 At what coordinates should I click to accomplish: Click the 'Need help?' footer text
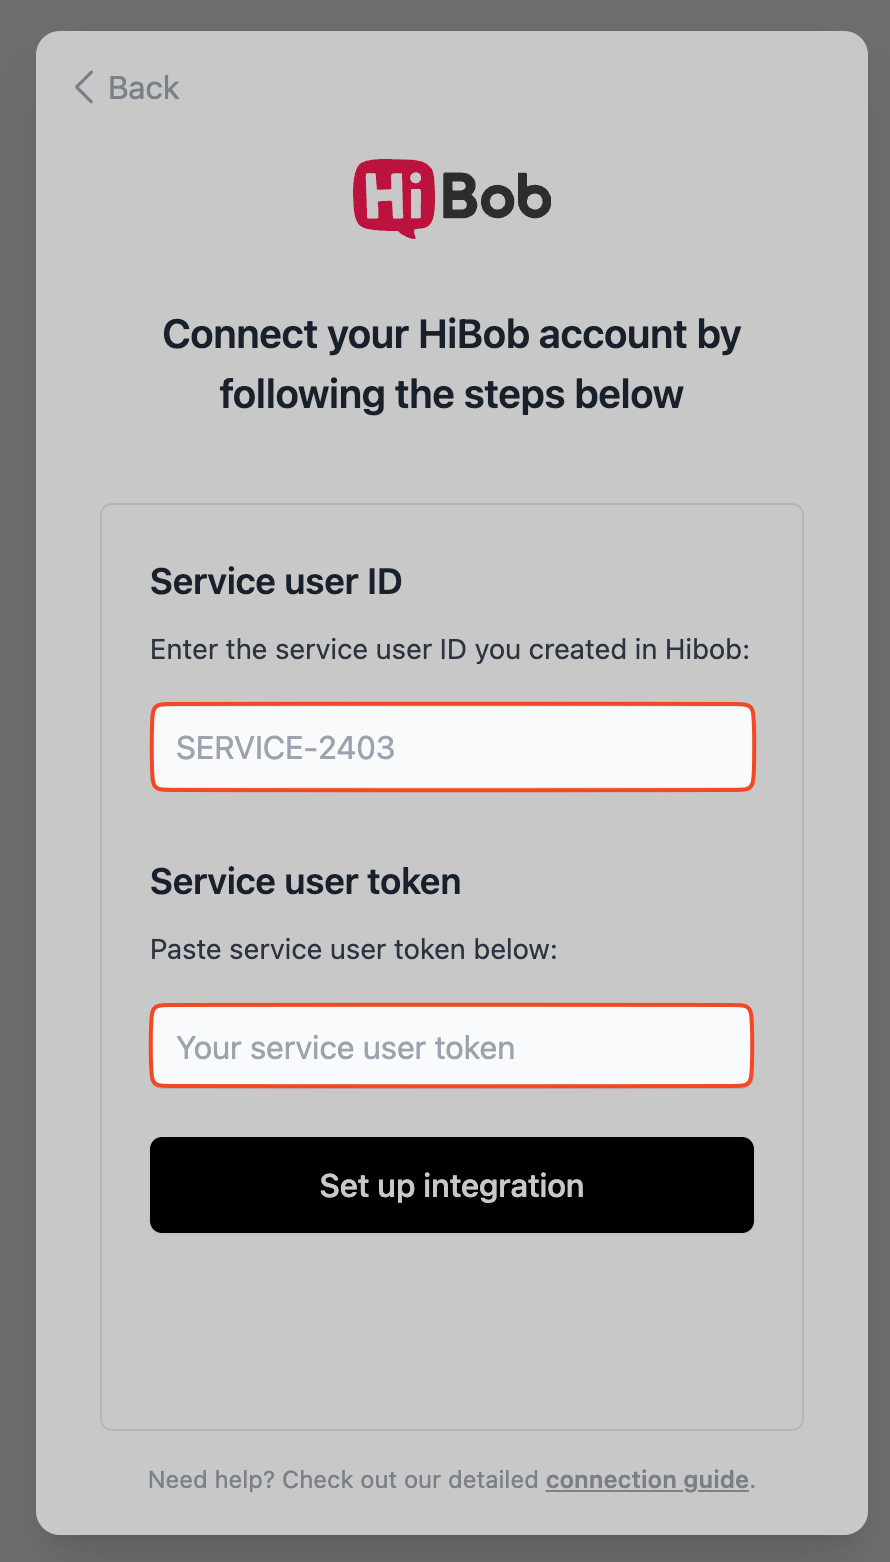(x=212, y=1479)
